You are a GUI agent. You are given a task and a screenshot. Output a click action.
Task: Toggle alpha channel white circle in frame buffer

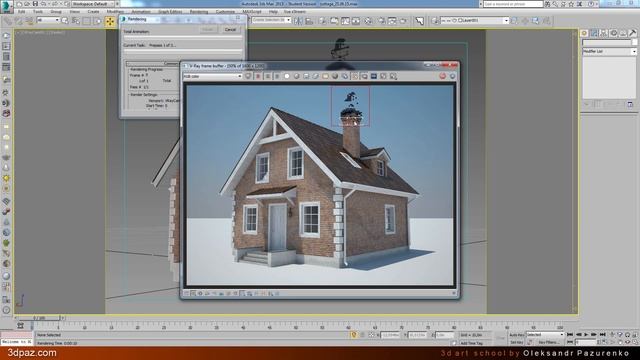(x=287, y=76)
